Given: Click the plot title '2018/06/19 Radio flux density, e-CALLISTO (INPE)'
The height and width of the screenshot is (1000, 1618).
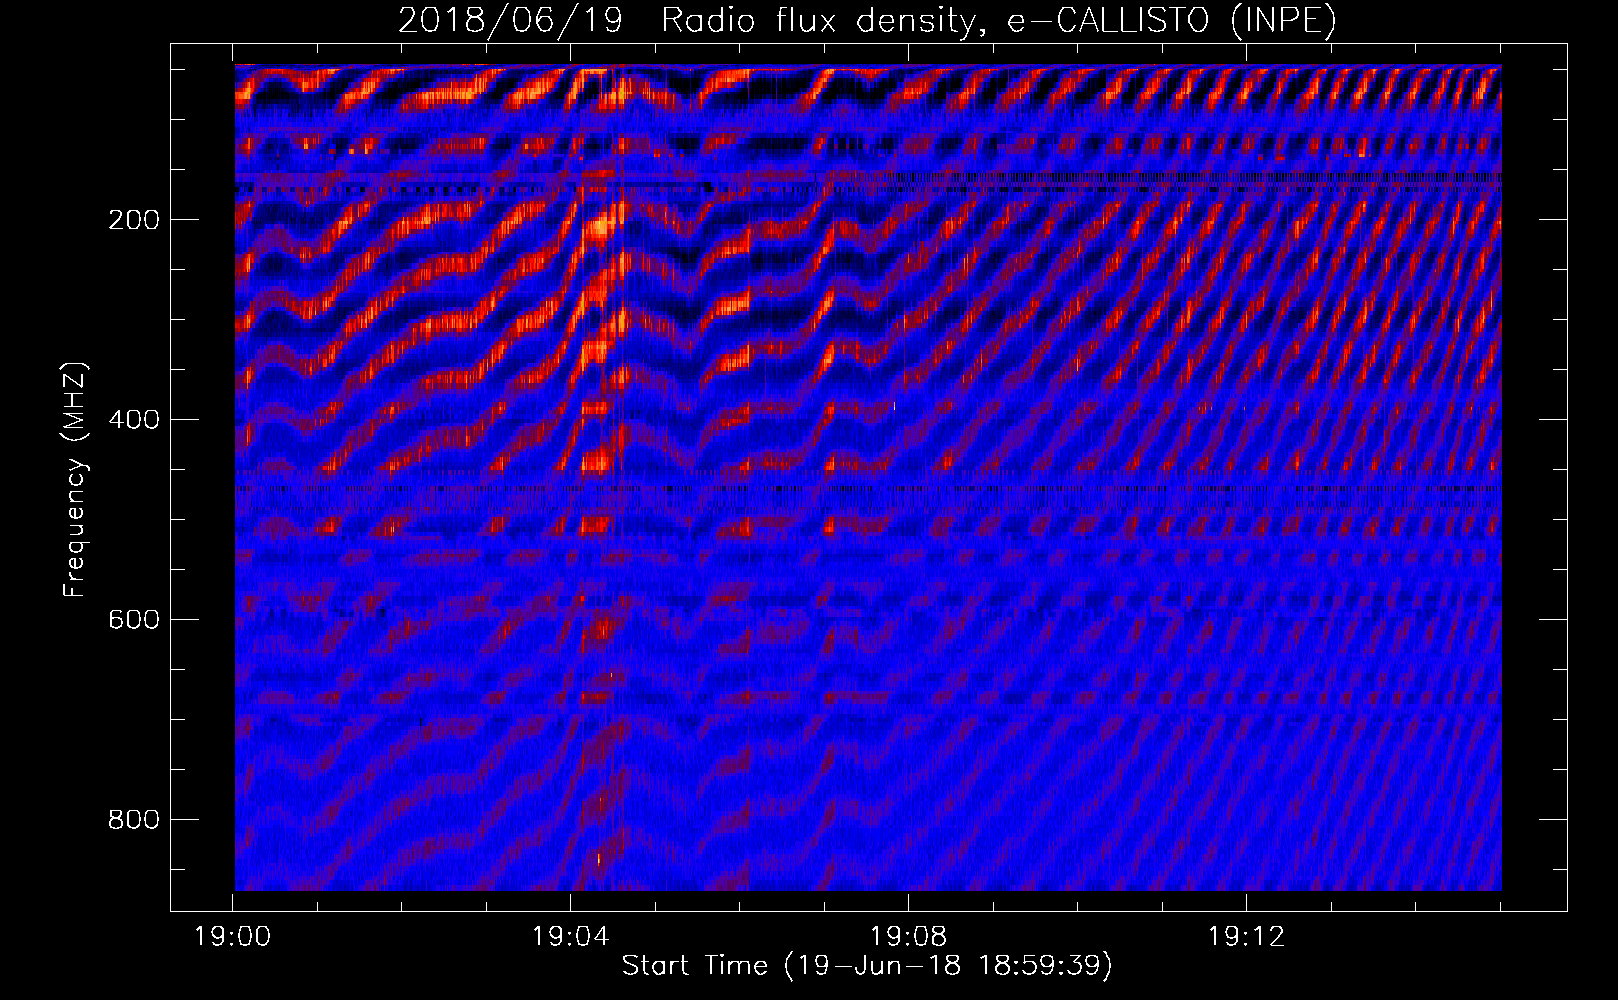Looking at the screenshot, I should coord(867,20).
